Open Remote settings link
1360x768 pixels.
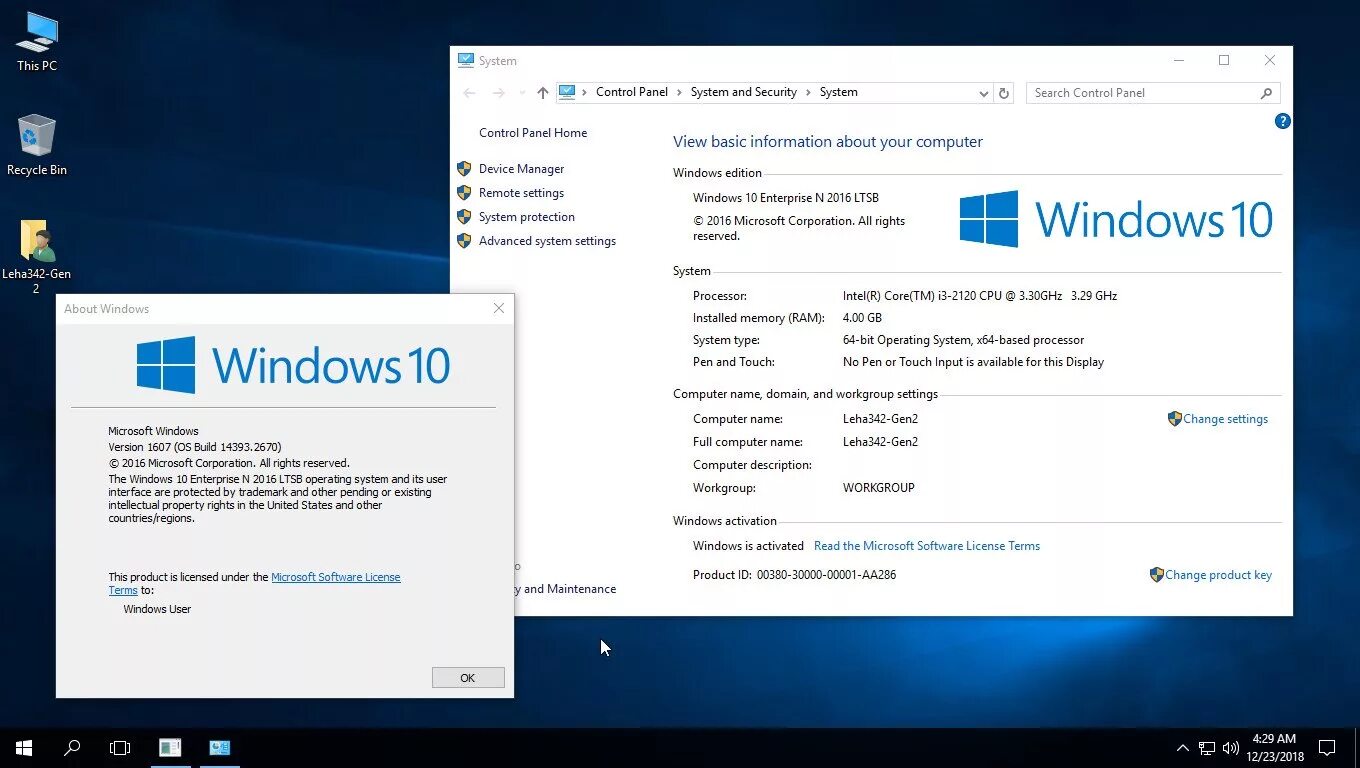(521, 193)
